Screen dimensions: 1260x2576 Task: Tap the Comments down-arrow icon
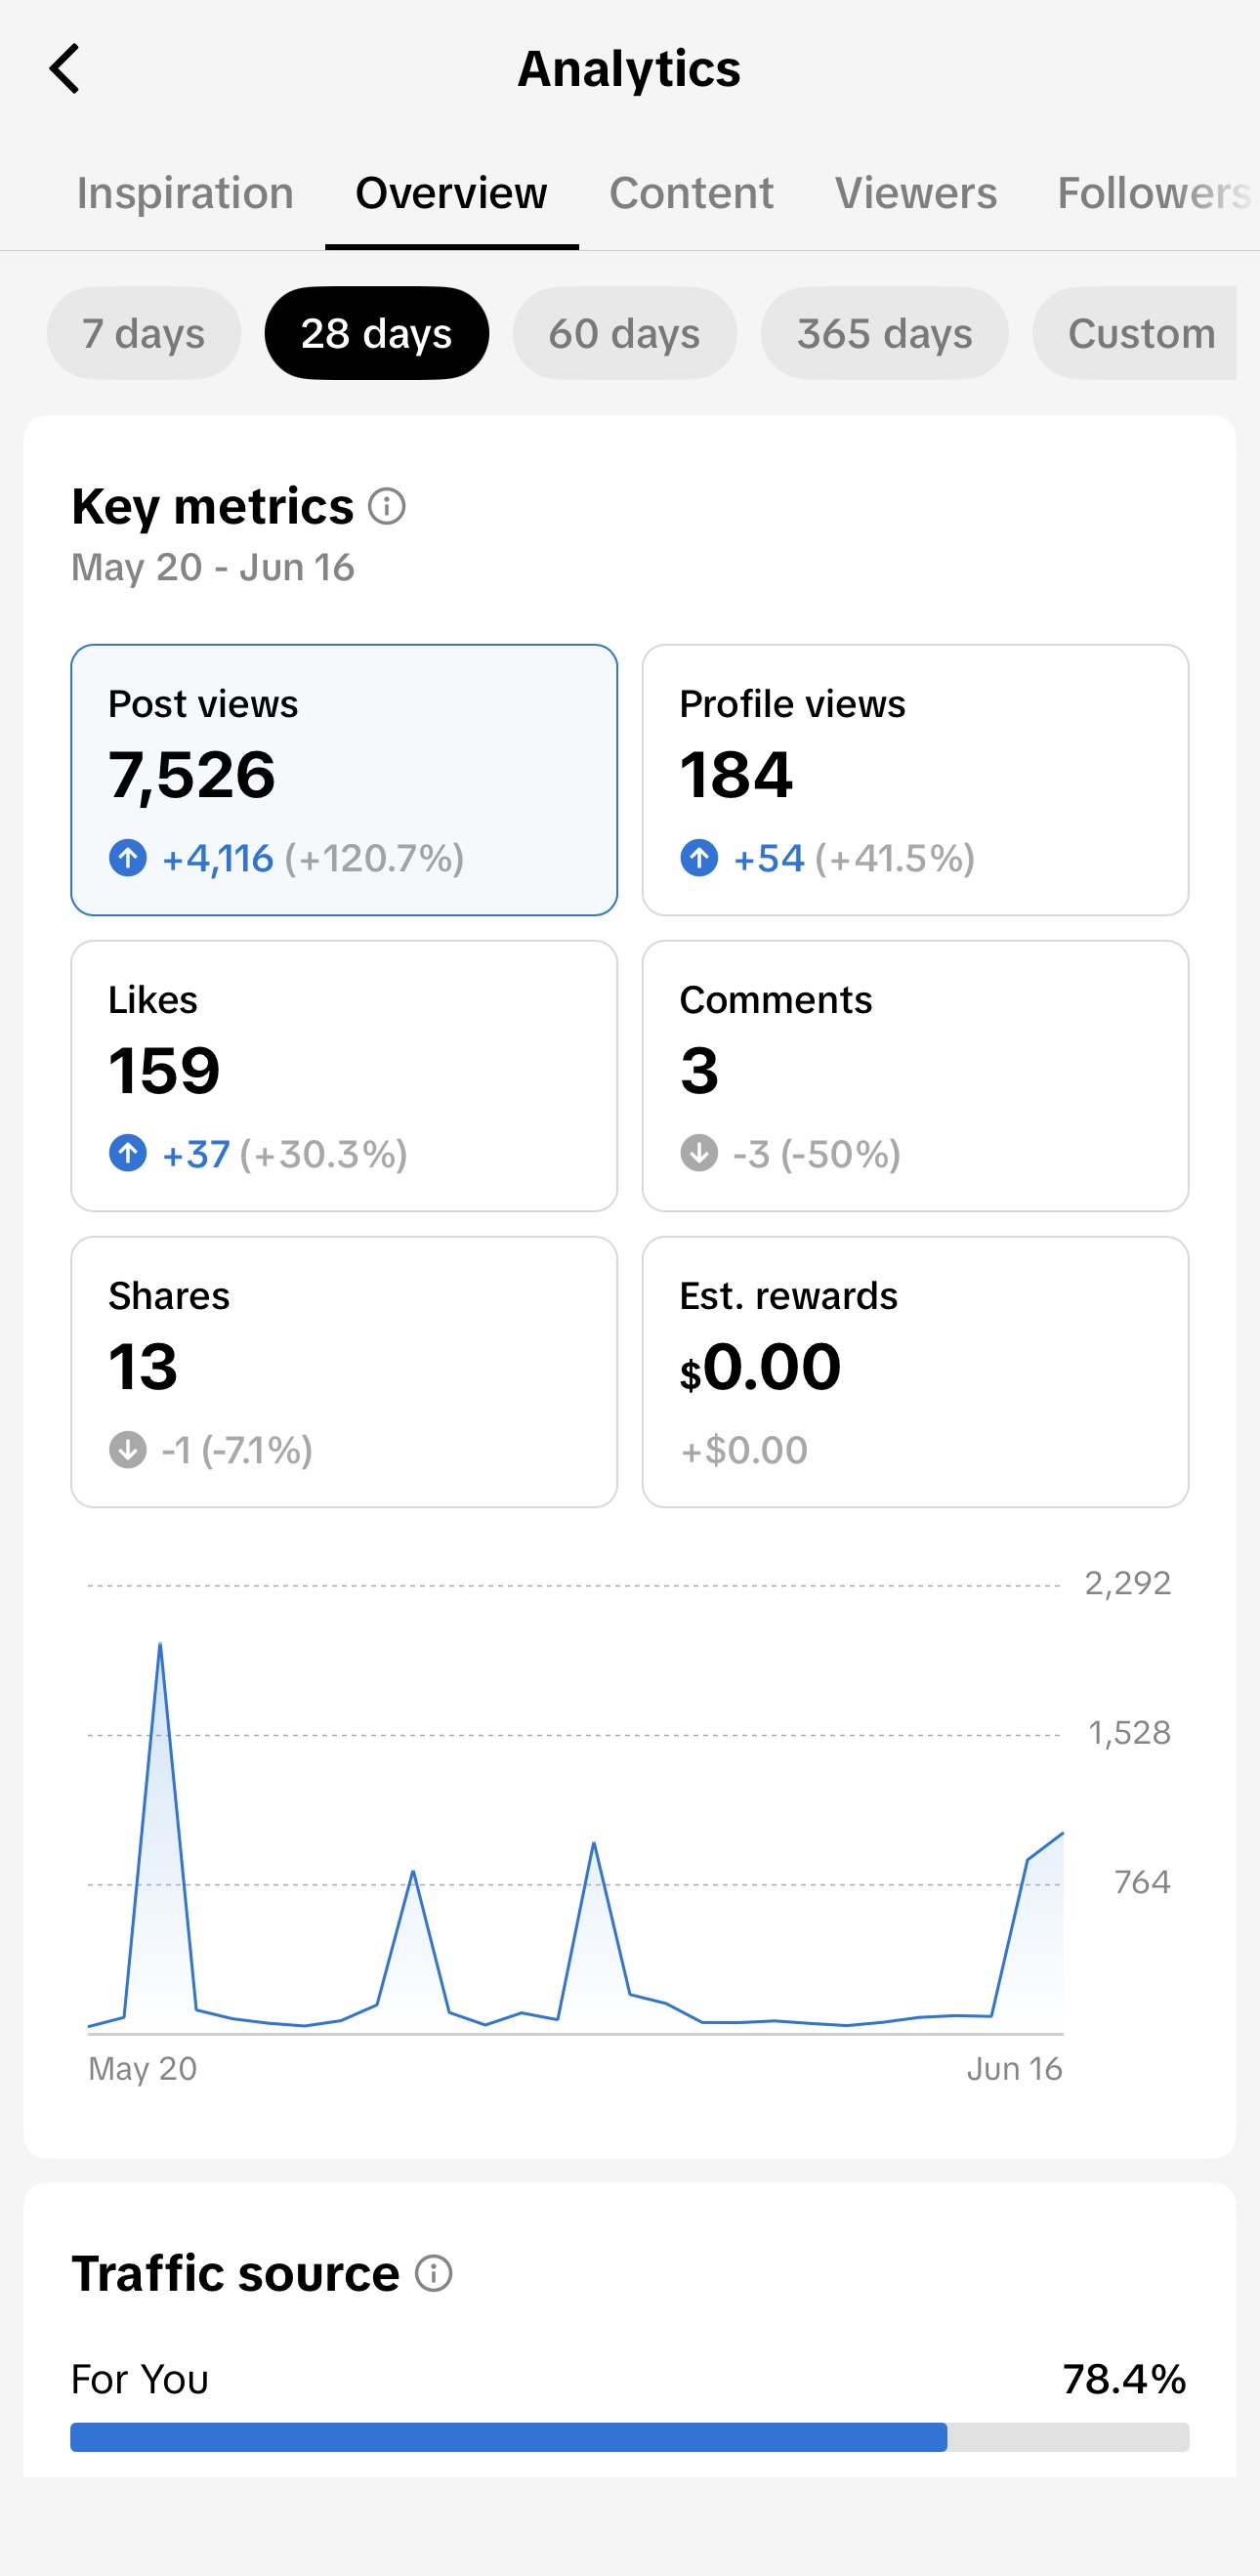click(699, 1153)
